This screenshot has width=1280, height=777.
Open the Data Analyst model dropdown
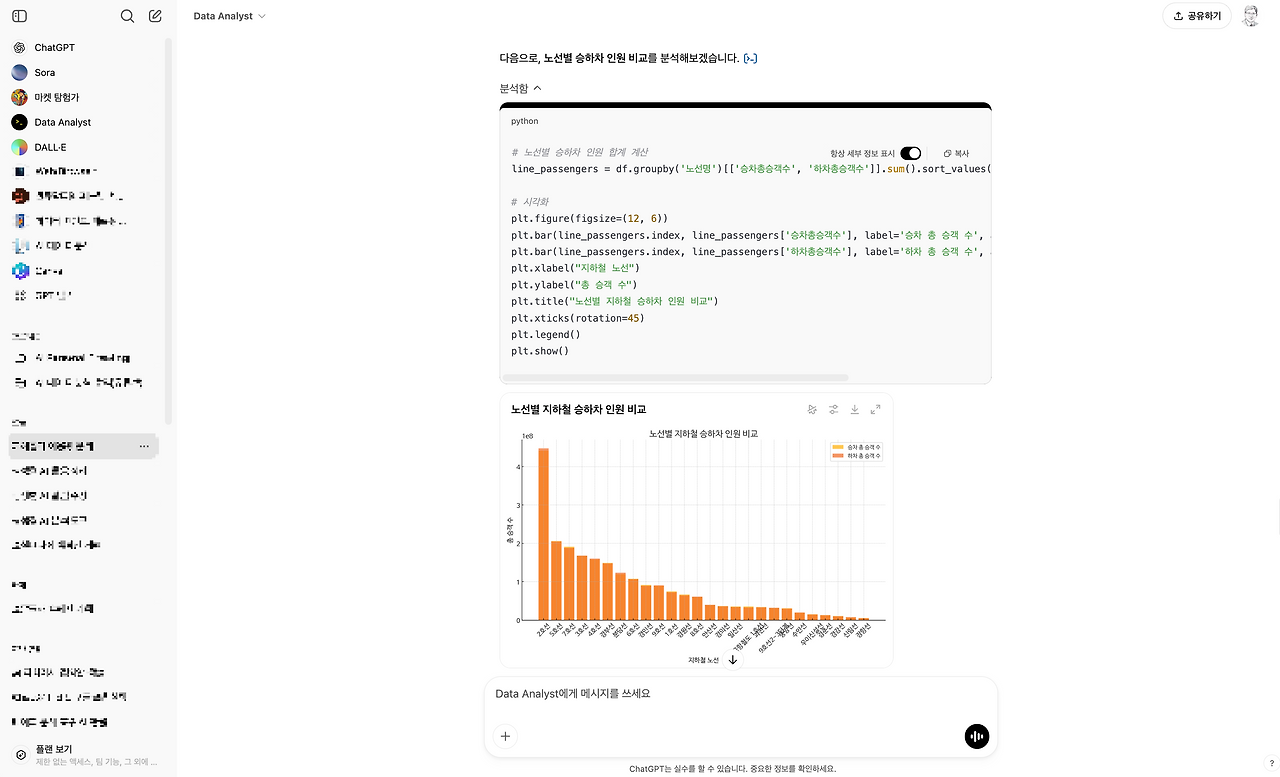228,15
